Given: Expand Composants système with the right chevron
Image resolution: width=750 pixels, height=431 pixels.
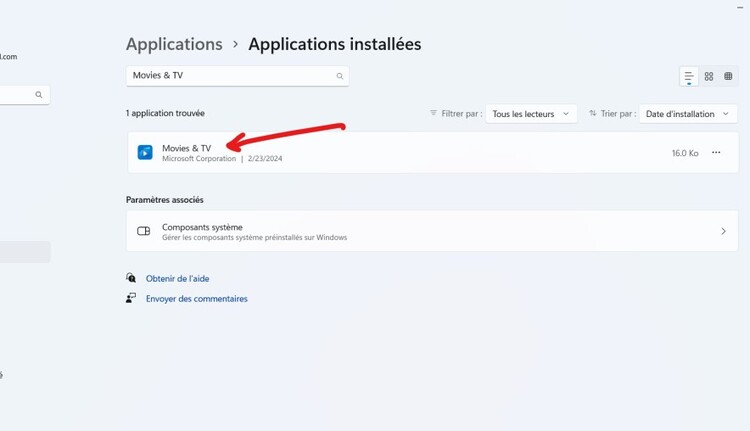Looking at the screenshot, I should coord(723,231).
